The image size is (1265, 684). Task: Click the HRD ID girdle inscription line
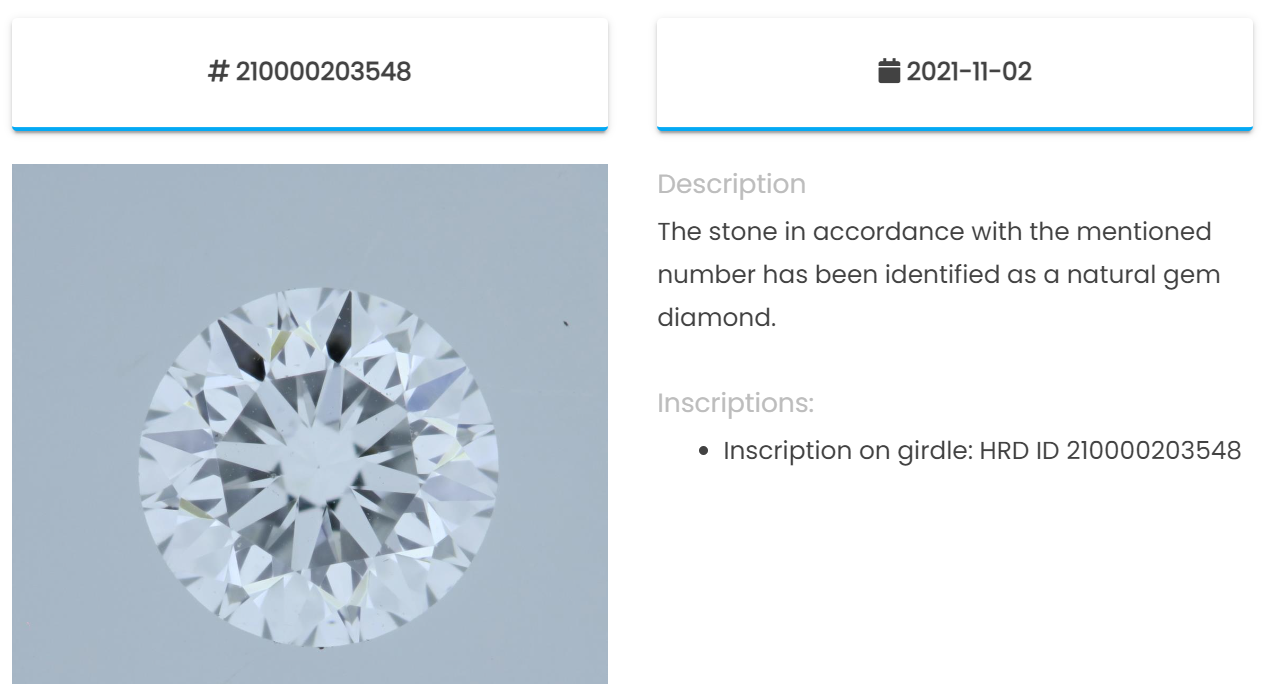982,450
